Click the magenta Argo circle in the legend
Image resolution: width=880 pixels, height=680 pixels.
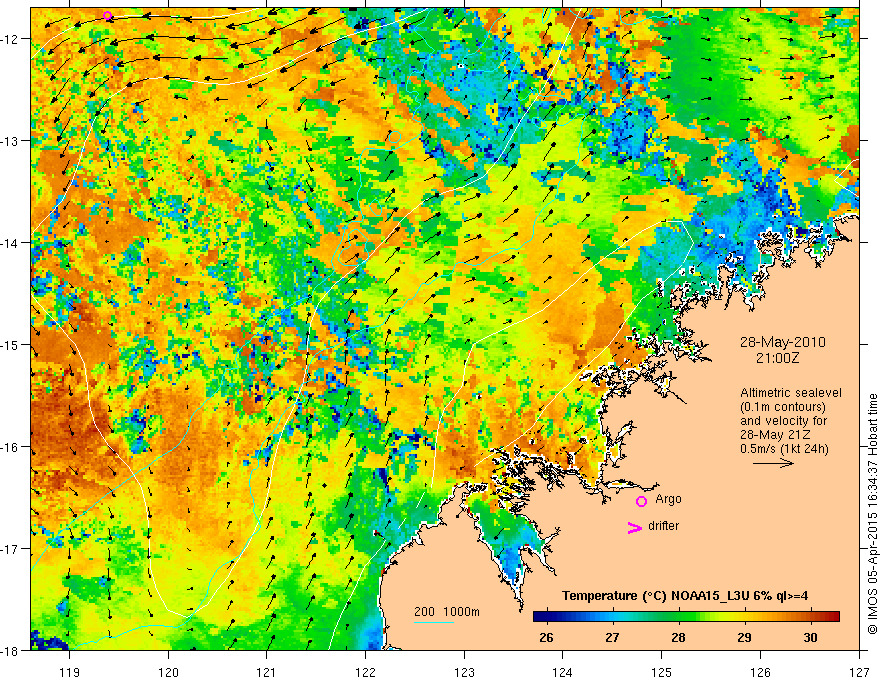641,501
